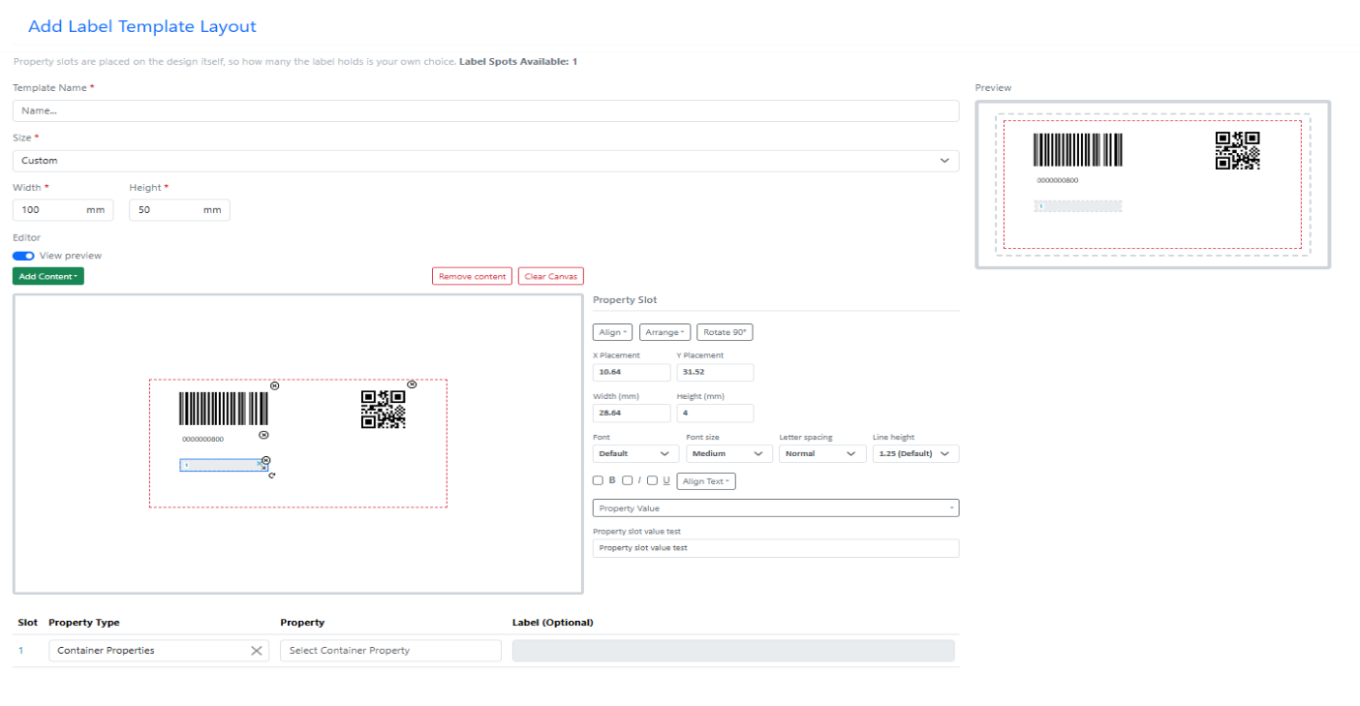Toggle the View preview switch
1360x706 pixels.
pos(24,256)
